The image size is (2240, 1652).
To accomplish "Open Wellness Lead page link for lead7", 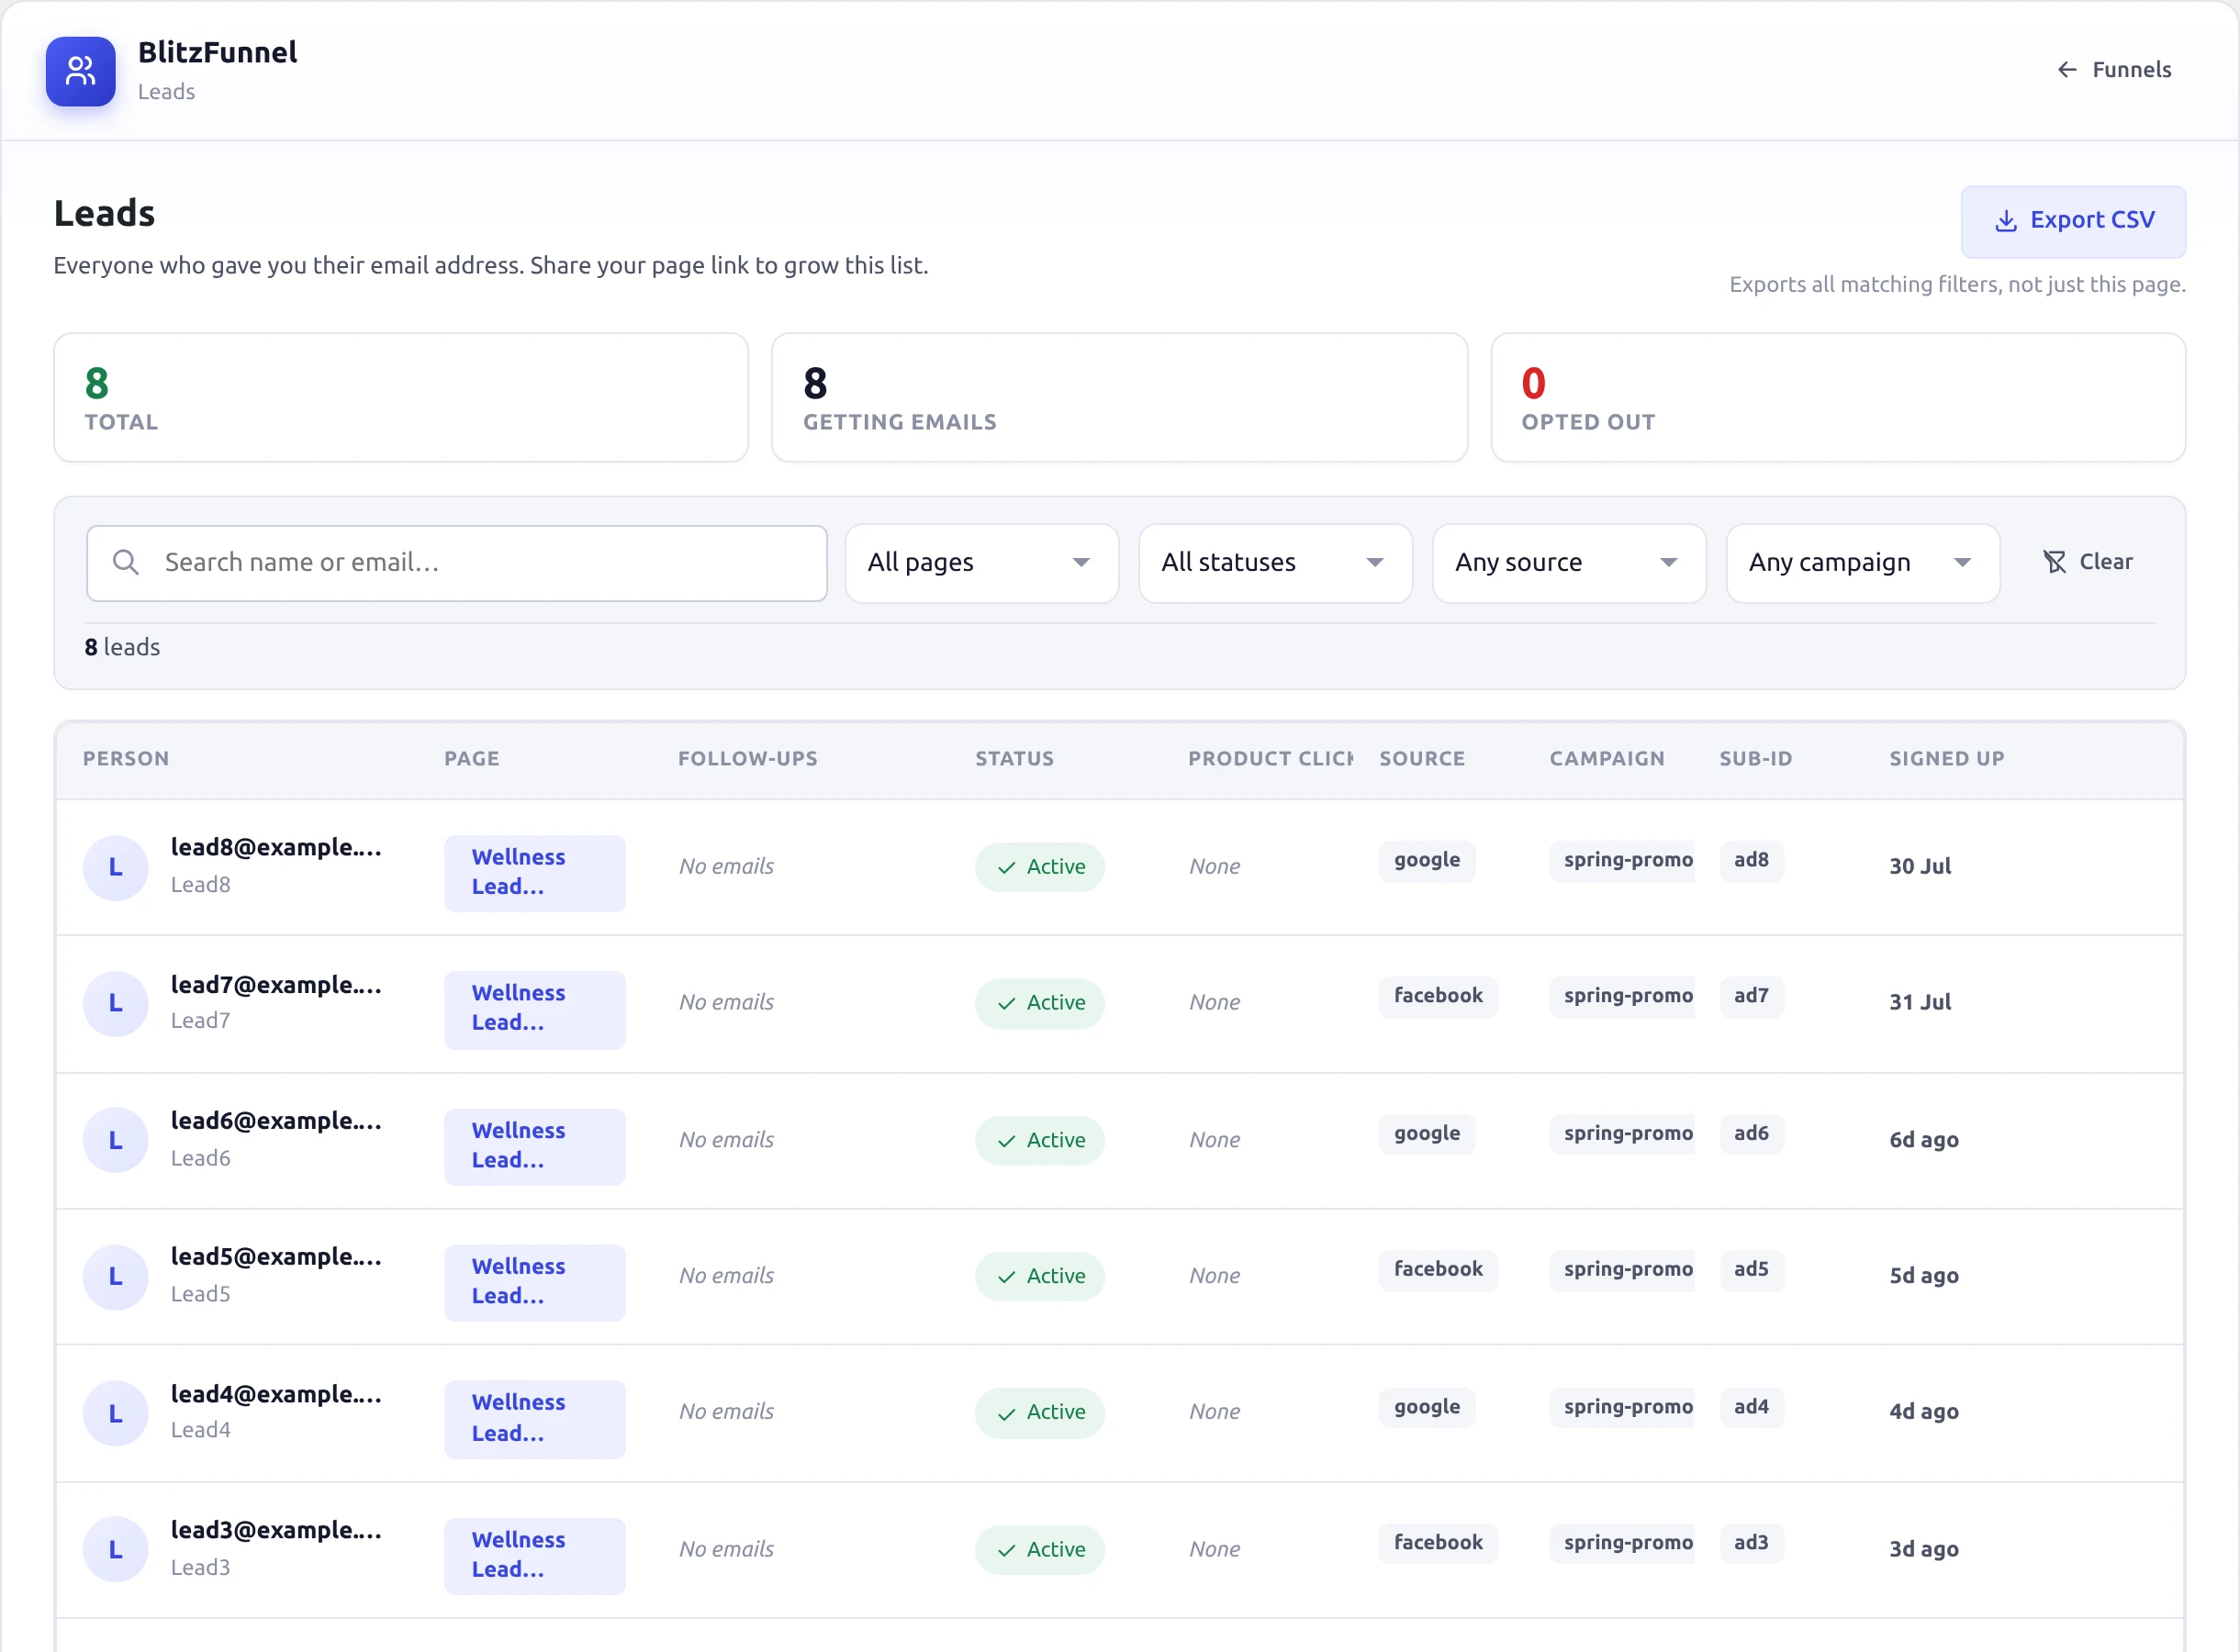I will (x=535, y=1009).
